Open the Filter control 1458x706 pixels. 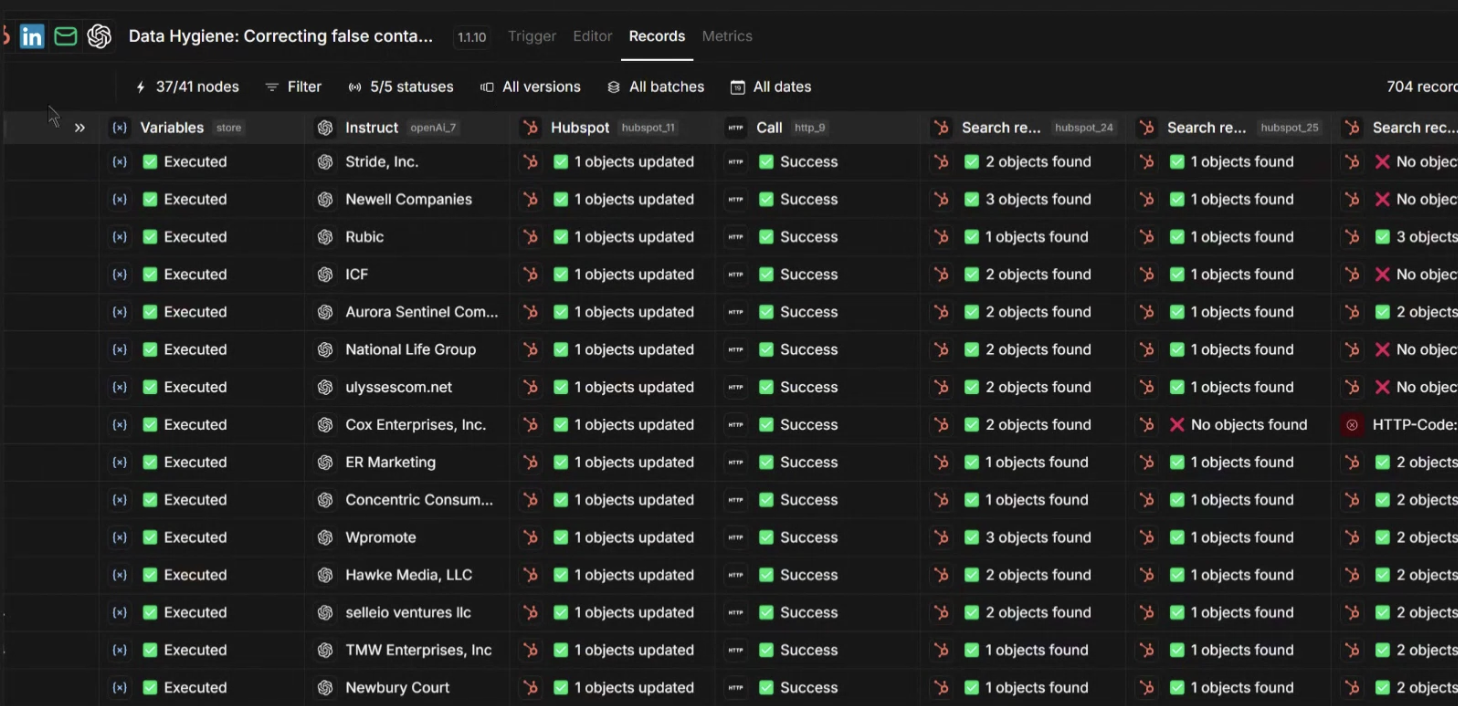293,87
